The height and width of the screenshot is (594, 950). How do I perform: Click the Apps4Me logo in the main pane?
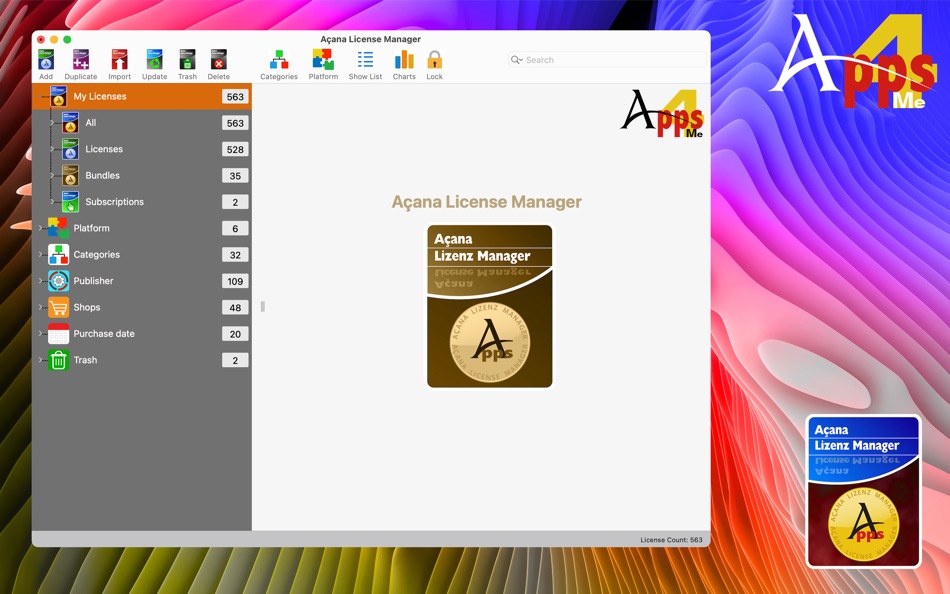pos(662,113)
